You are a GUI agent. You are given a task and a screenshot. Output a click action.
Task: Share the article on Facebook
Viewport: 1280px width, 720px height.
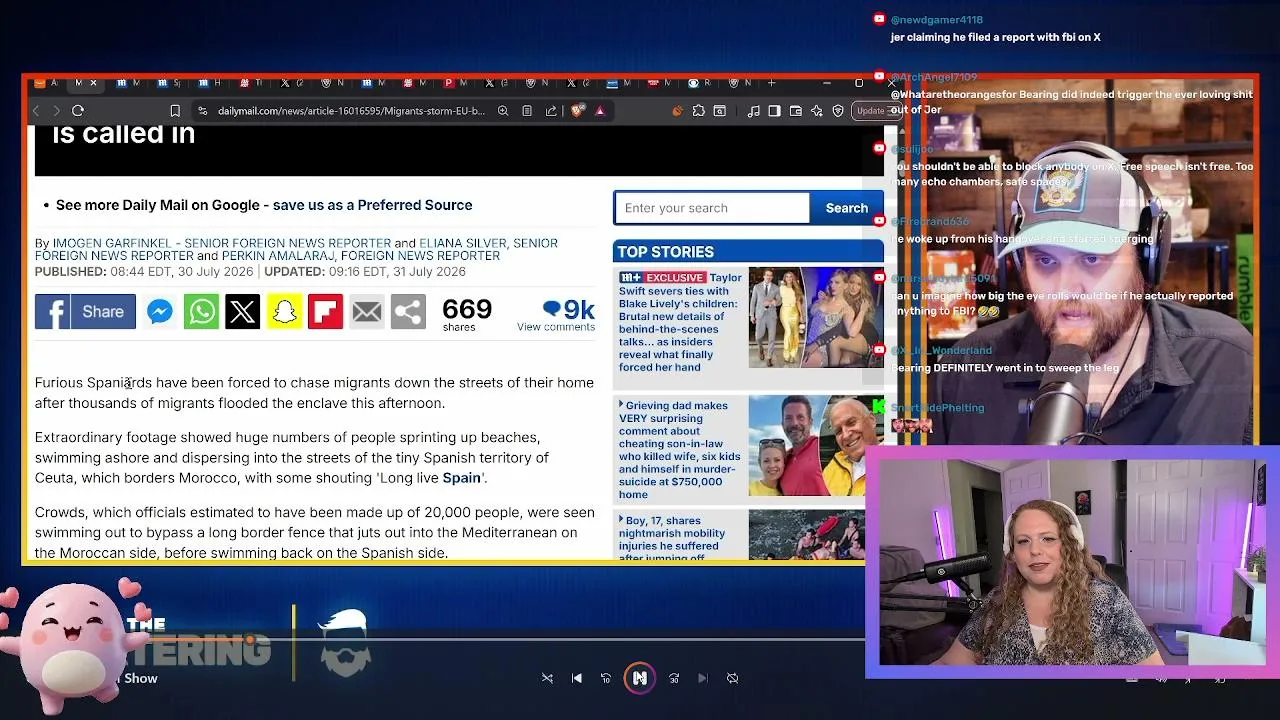pyautogui.click(x=85, y=312)
